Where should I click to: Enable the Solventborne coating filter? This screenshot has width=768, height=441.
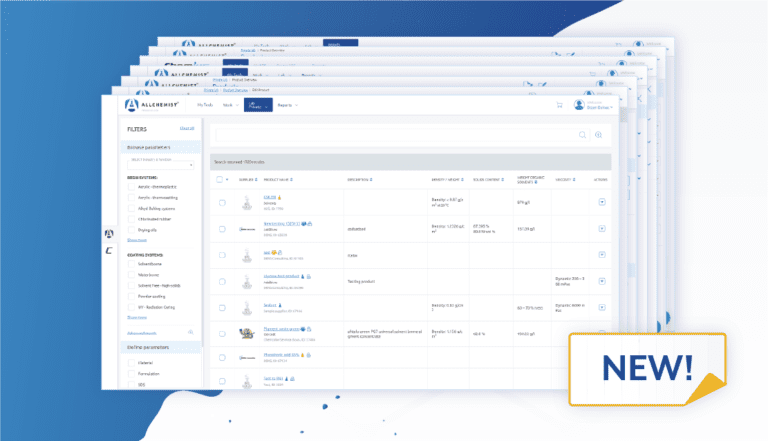click(131, 264)
